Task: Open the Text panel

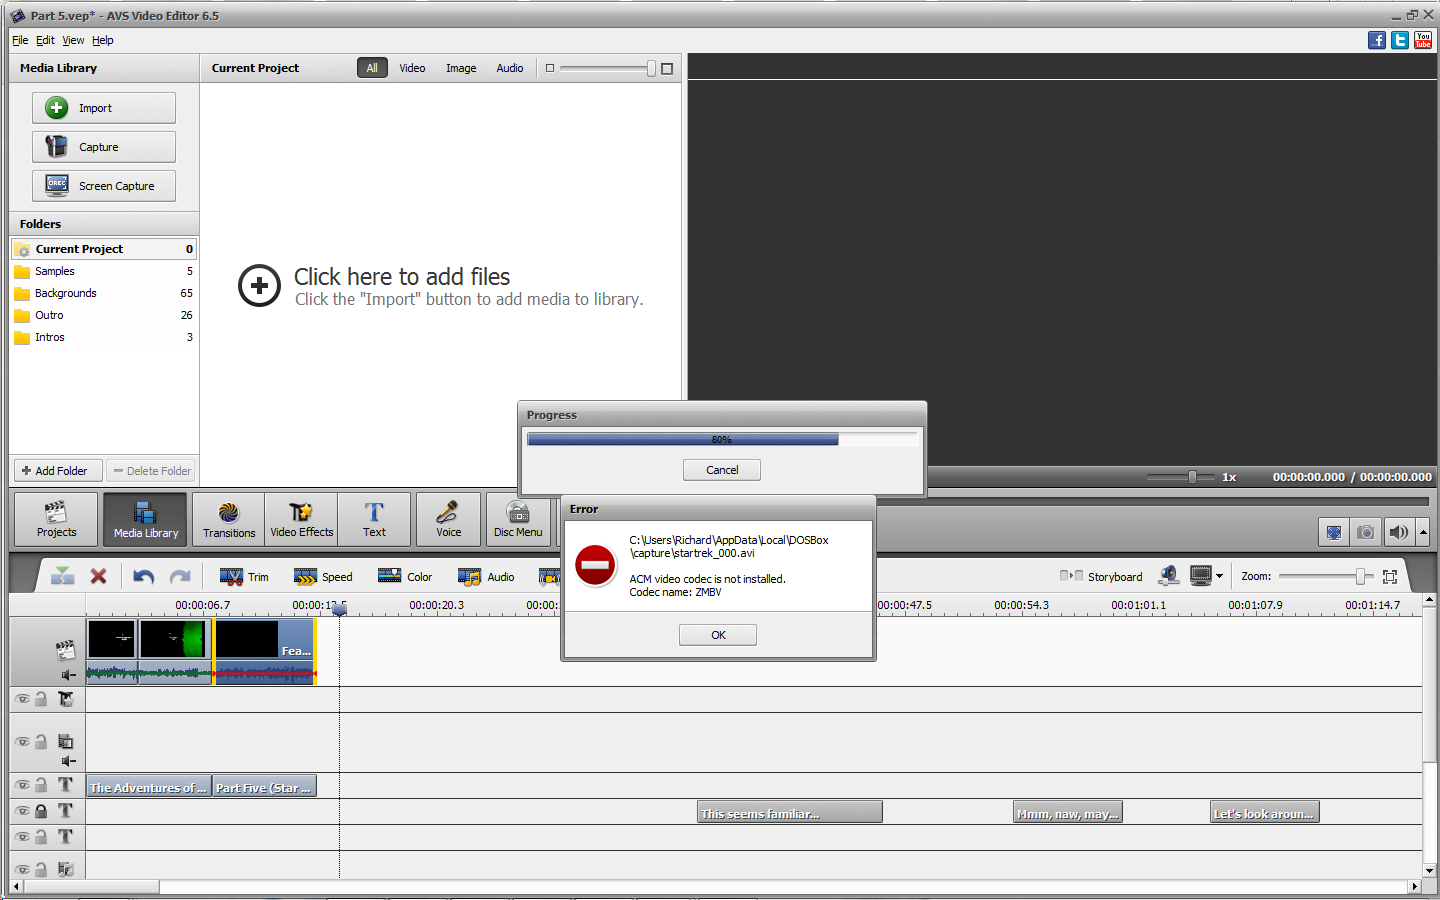Action: [x=374, y=519]
